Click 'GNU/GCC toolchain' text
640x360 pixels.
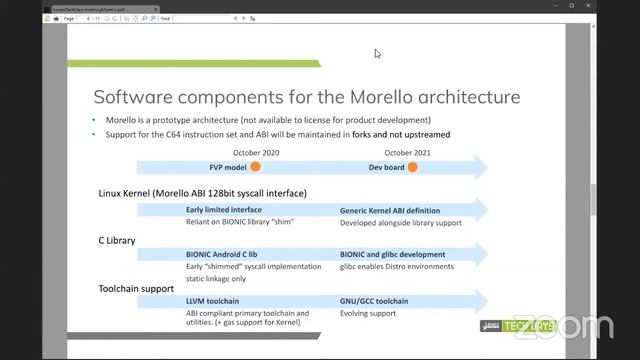[x=374, y=301]
